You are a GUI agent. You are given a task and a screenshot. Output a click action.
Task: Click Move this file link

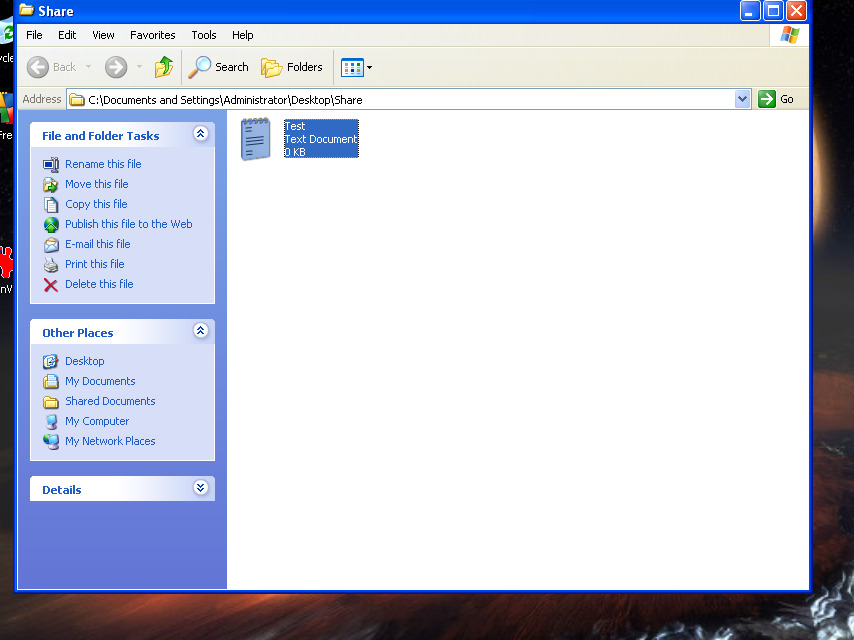click(96, 184)
